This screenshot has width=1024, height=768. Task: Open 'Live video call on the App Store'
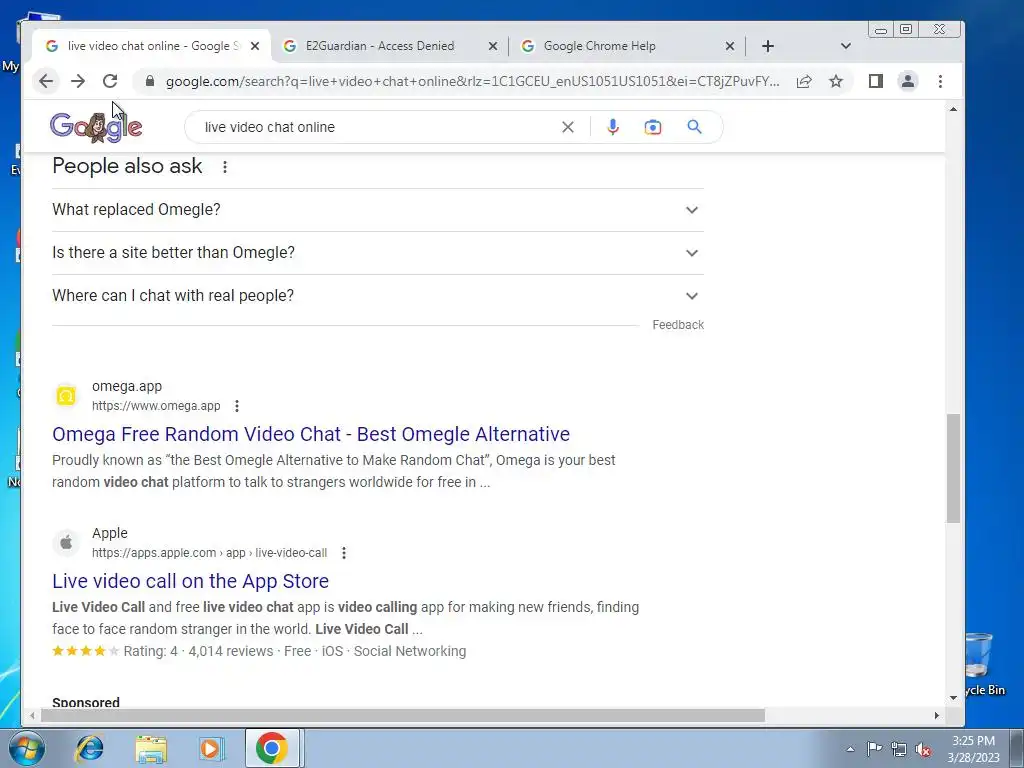[x=191, y=581]
